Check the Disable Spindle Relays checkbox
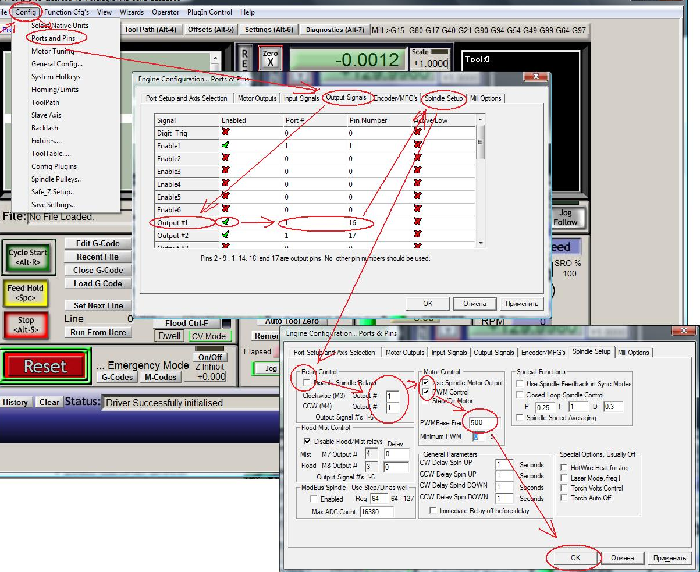The height and width of the screenshot is (572, 700). (306, 383)
